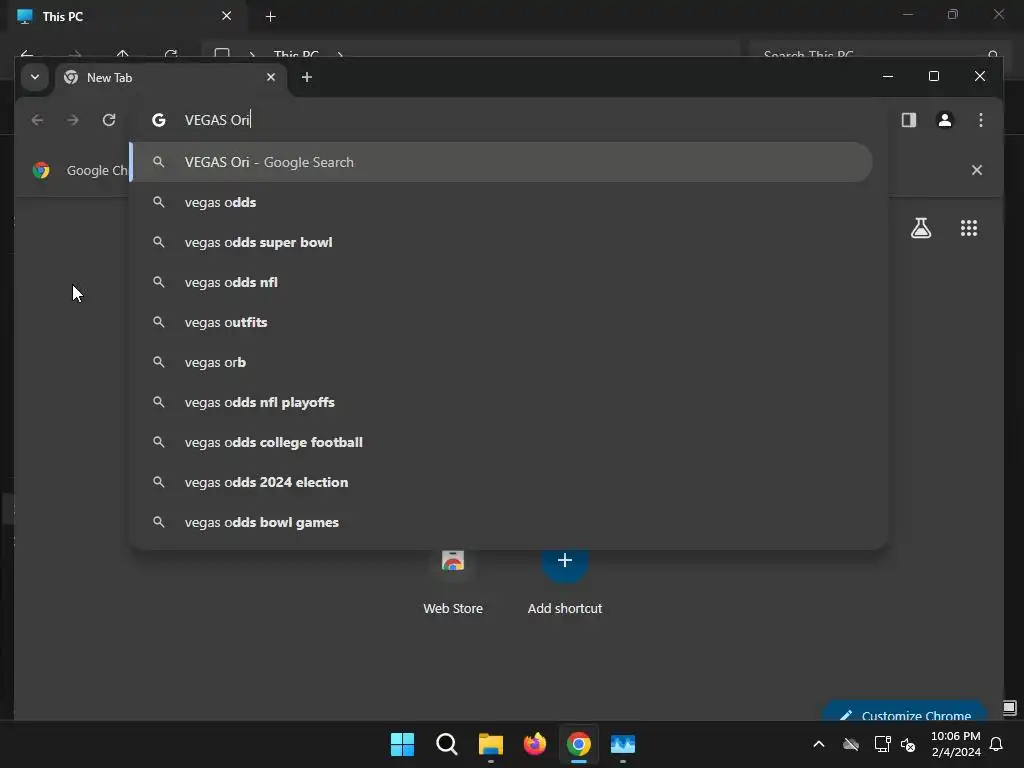This screenshot has width=1024, height=768.
Task: Open the Web Store shortcut
Action: click(453, 584)
